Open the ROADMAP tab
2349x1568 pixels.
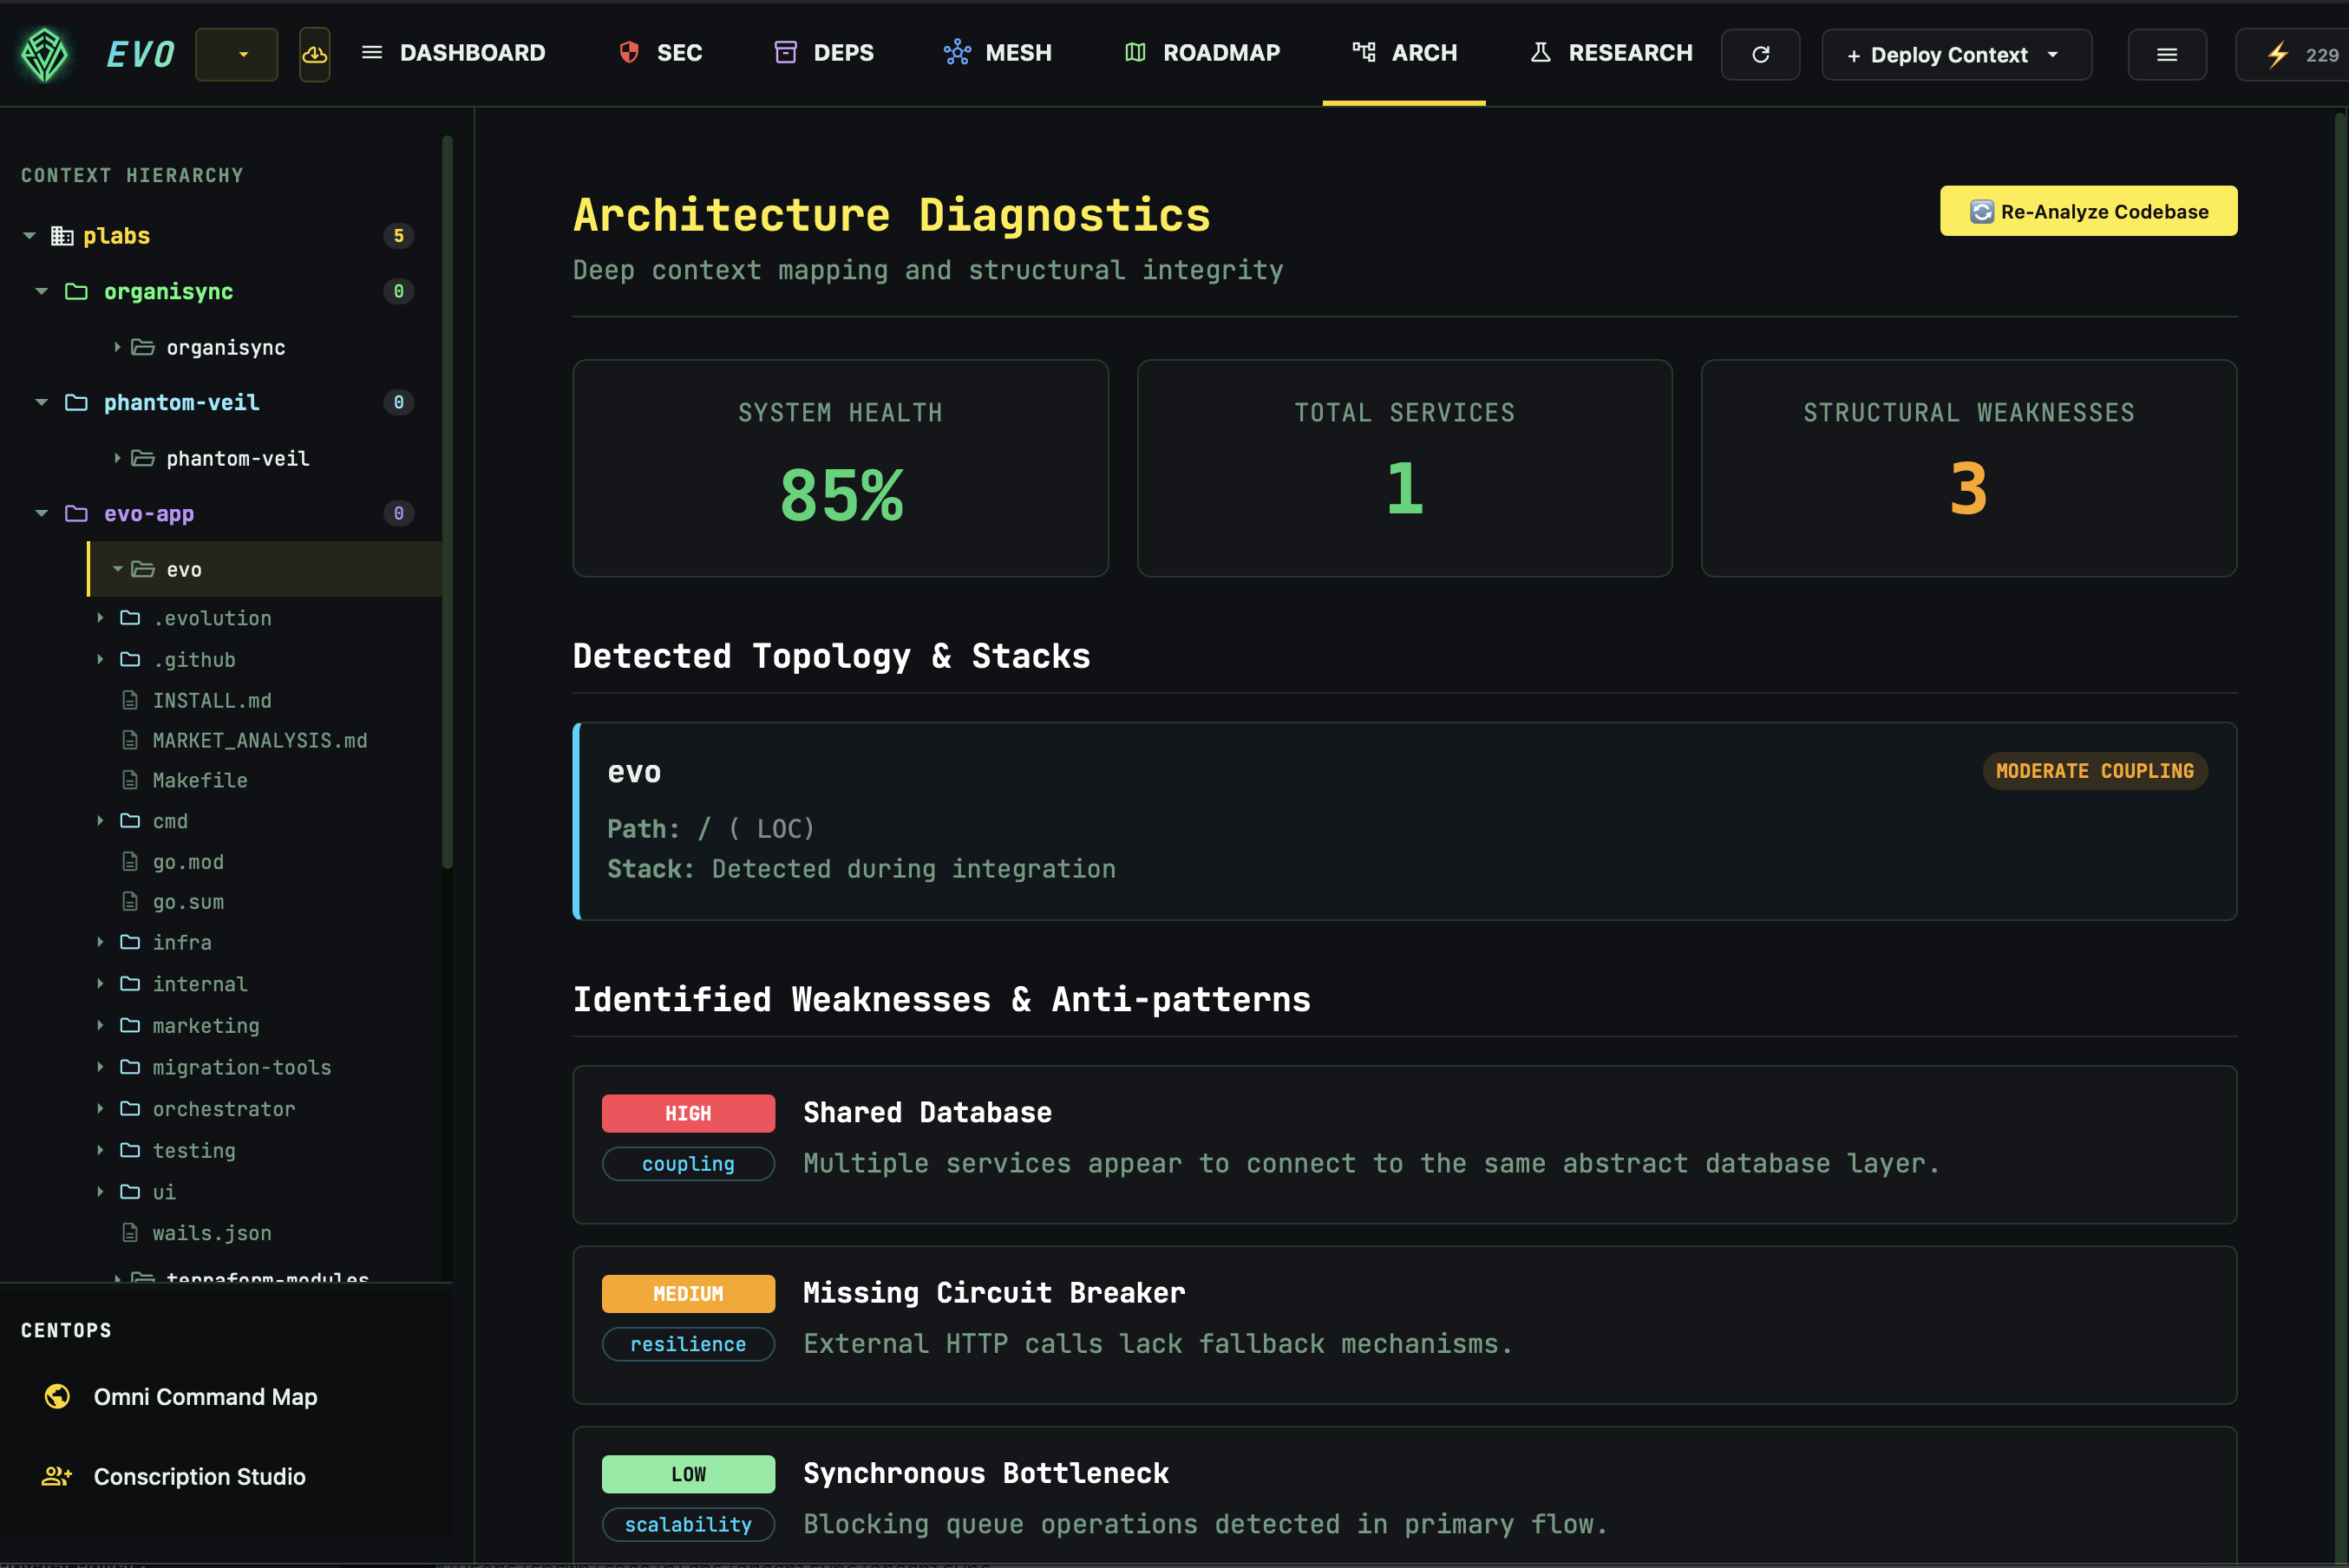point(1202,52)
